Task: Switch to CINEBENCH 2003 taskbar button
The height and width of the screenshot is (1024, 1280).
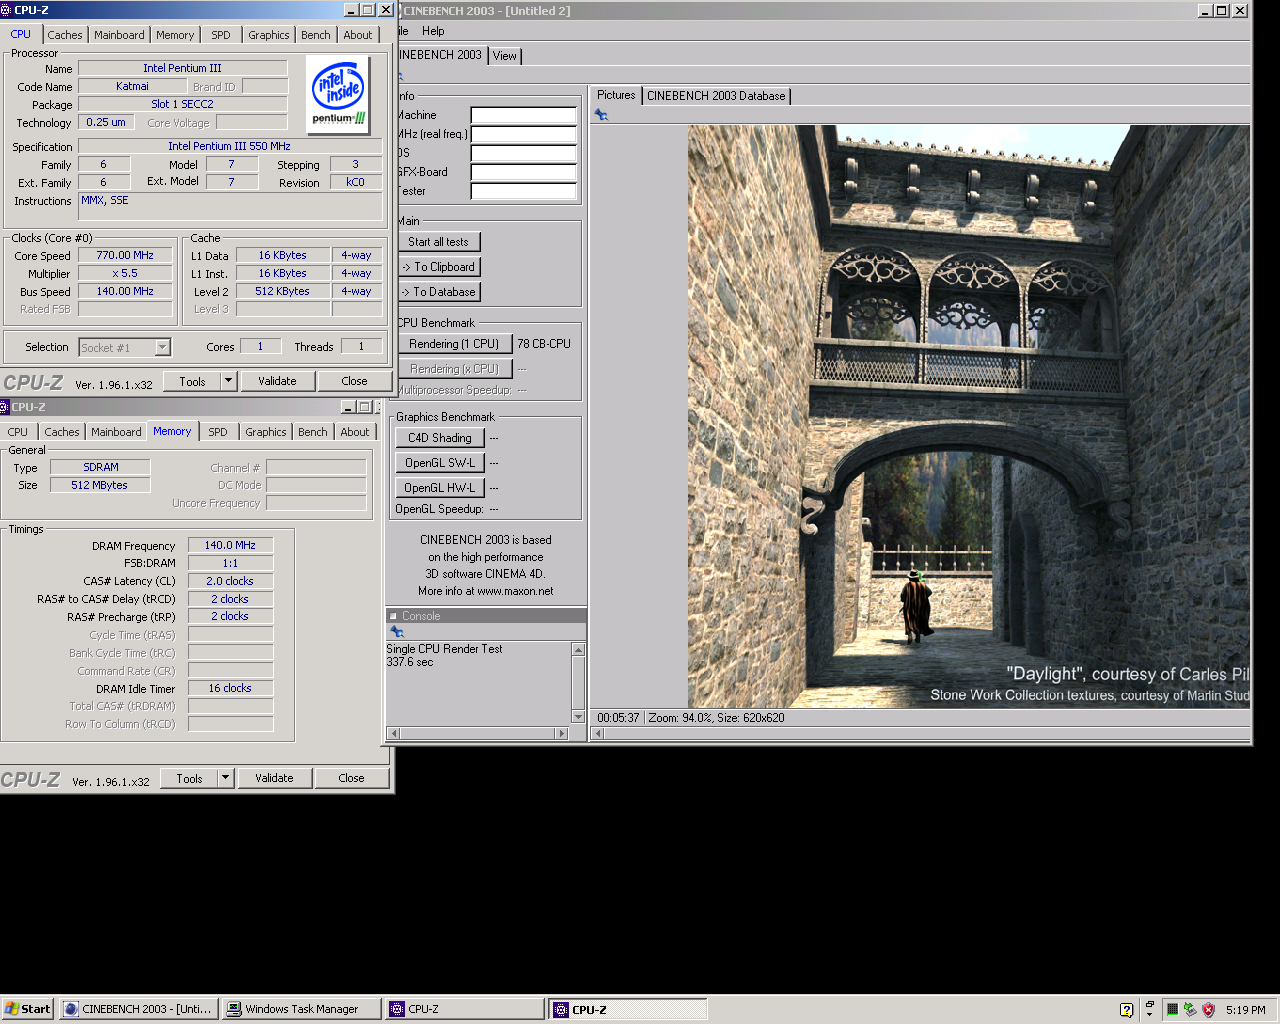Action: click(138, 1010)
